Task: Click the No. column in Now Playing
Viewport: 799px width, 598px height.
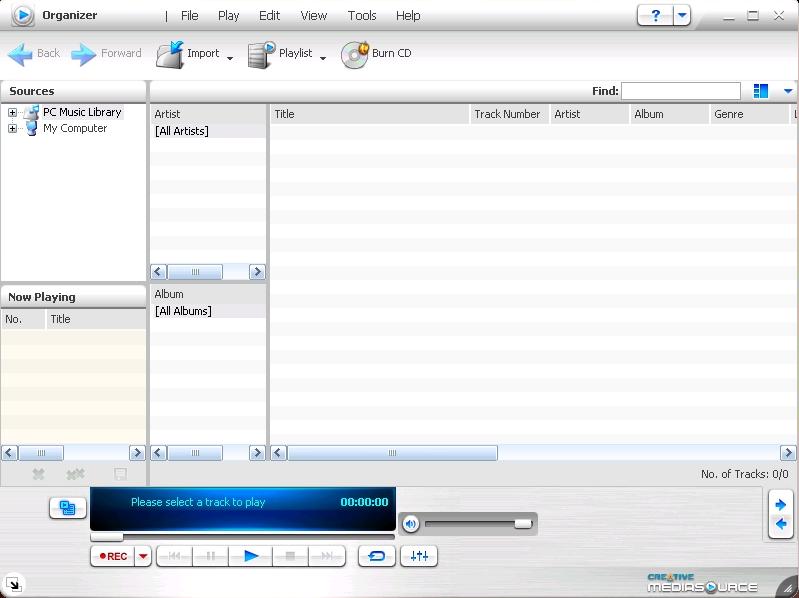Action: point(23,319)
